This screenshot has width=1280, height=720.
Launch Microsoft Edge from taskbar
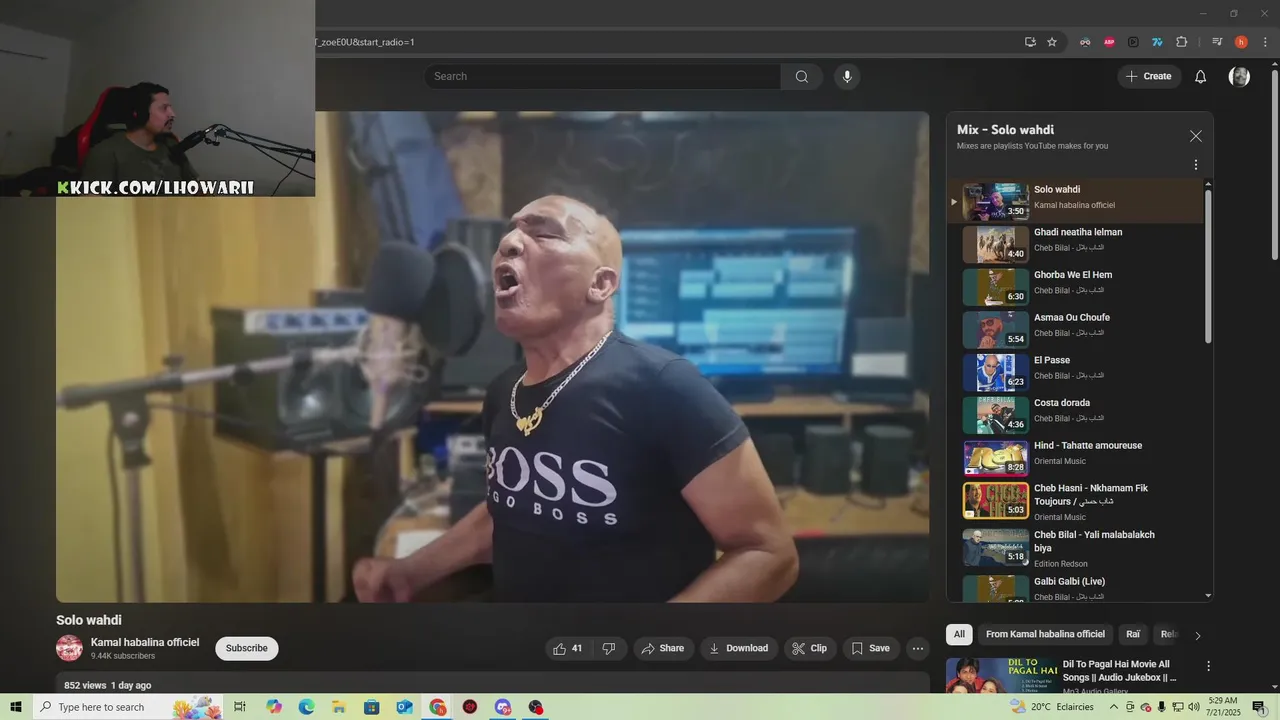[x=306, y=707]
